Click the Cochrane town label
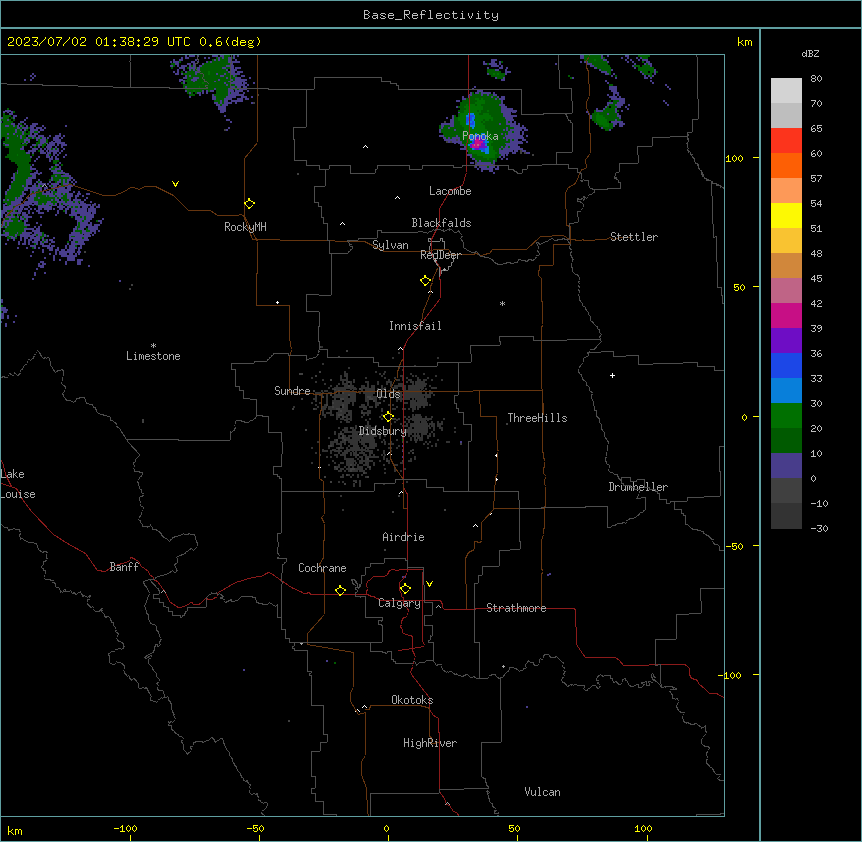This screenshot has width=862, height=842. pyautogui.click(x=322, y=568)
